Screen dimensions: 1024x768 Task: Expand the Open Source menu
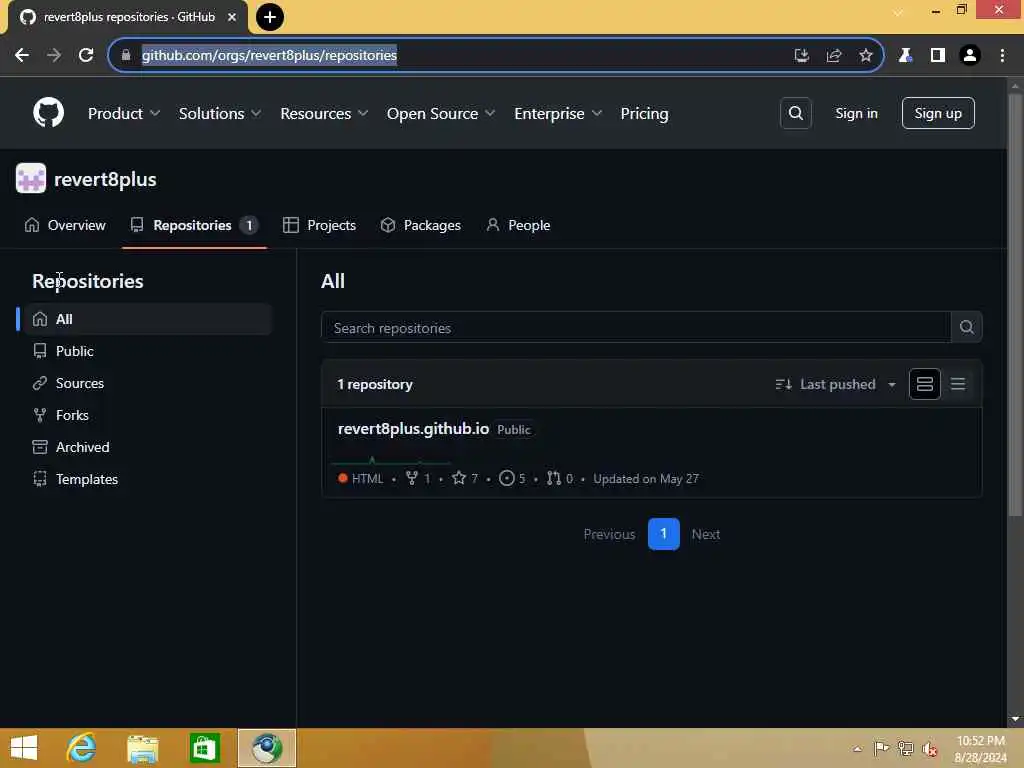pos(441,114)
